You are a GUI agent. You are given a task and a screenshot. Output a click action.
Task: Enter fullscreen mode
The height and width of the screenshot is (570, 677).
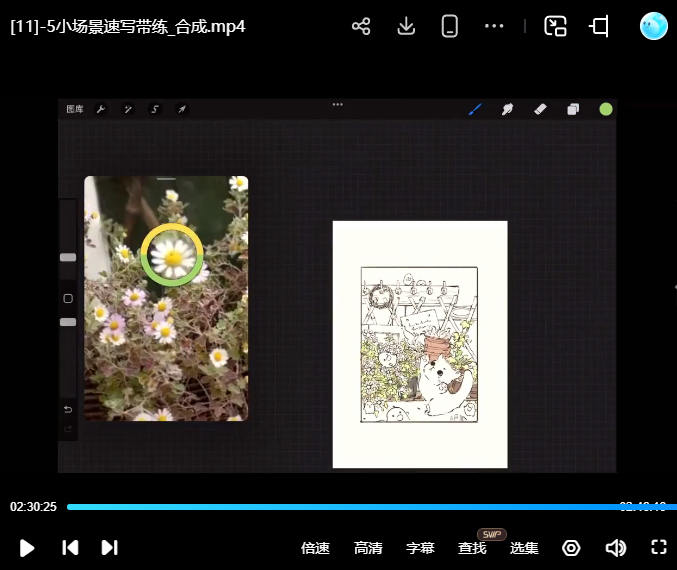pyautogui.click(x=658, y=547)
